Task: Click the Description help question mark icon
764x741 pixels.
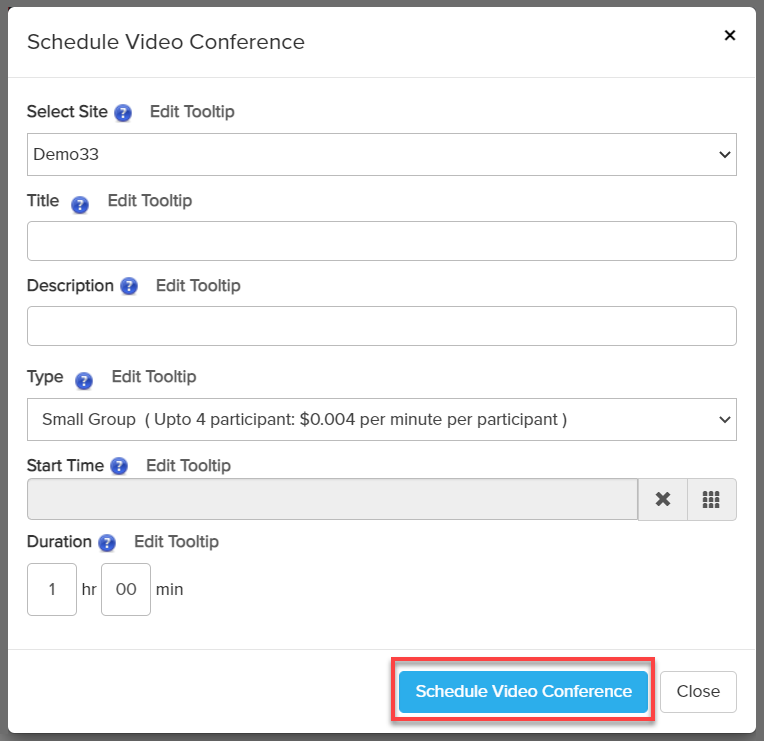Action: [x=129, y=287]
